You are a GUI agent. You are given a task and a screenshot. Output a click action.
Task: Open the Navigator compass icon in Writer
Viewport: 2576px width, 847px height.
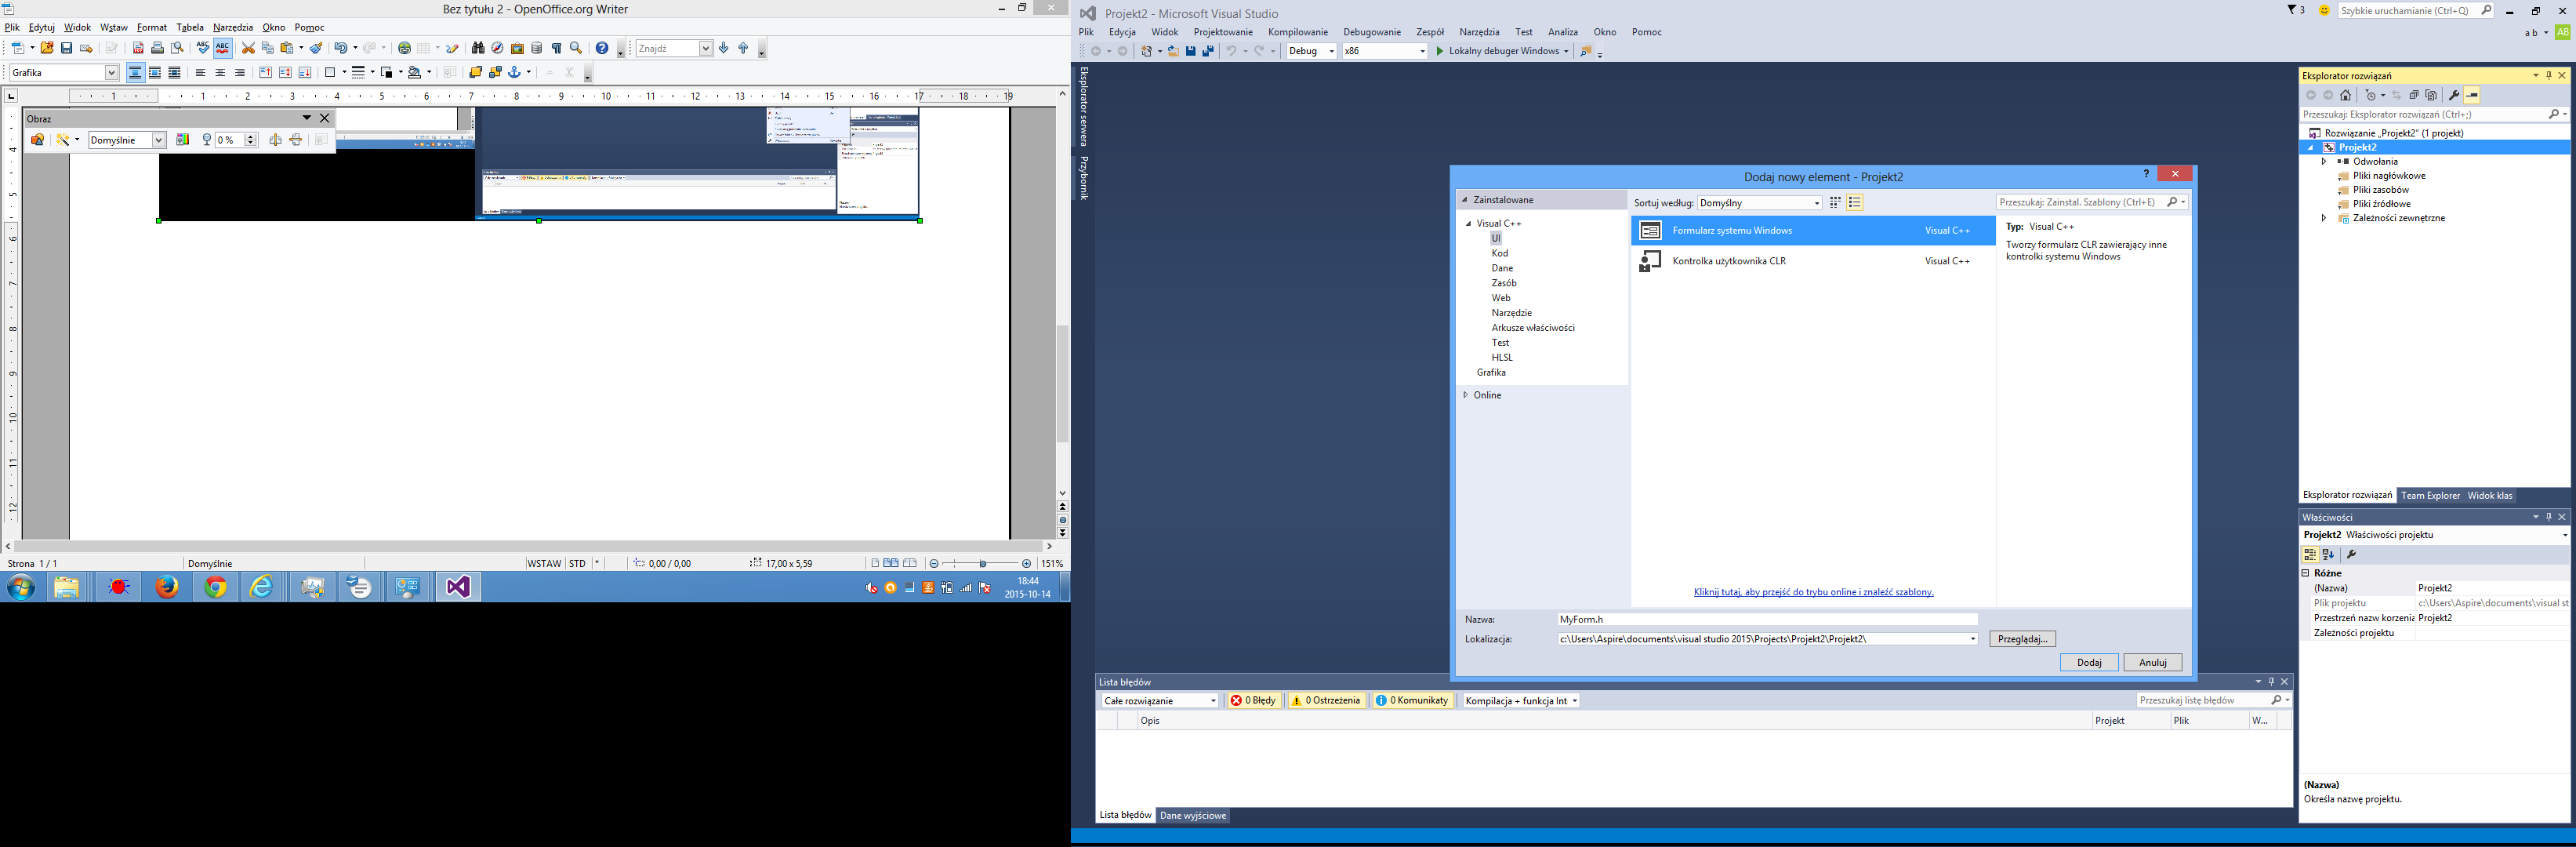pyautogui.click(x=497, y=48)
